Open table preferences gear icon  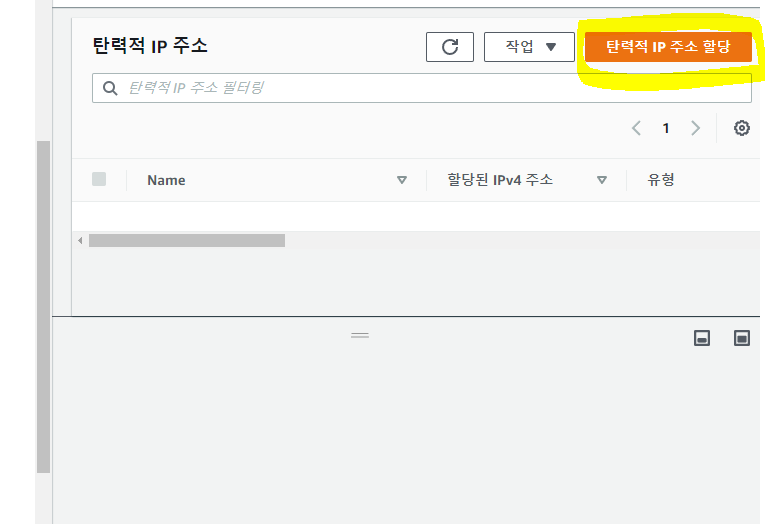(742, 128)
